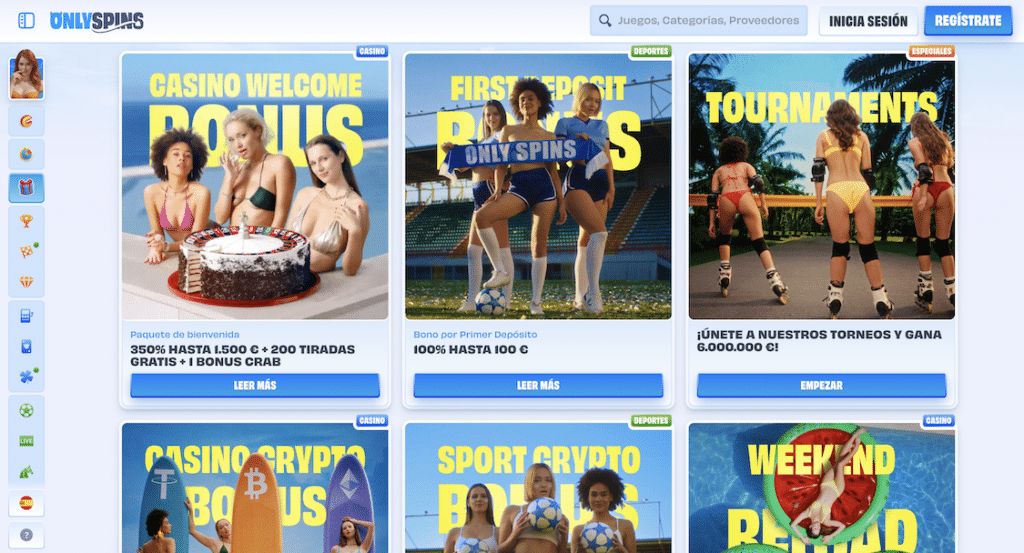
Task: Select the gift box promotions icon
Action: 26,187
